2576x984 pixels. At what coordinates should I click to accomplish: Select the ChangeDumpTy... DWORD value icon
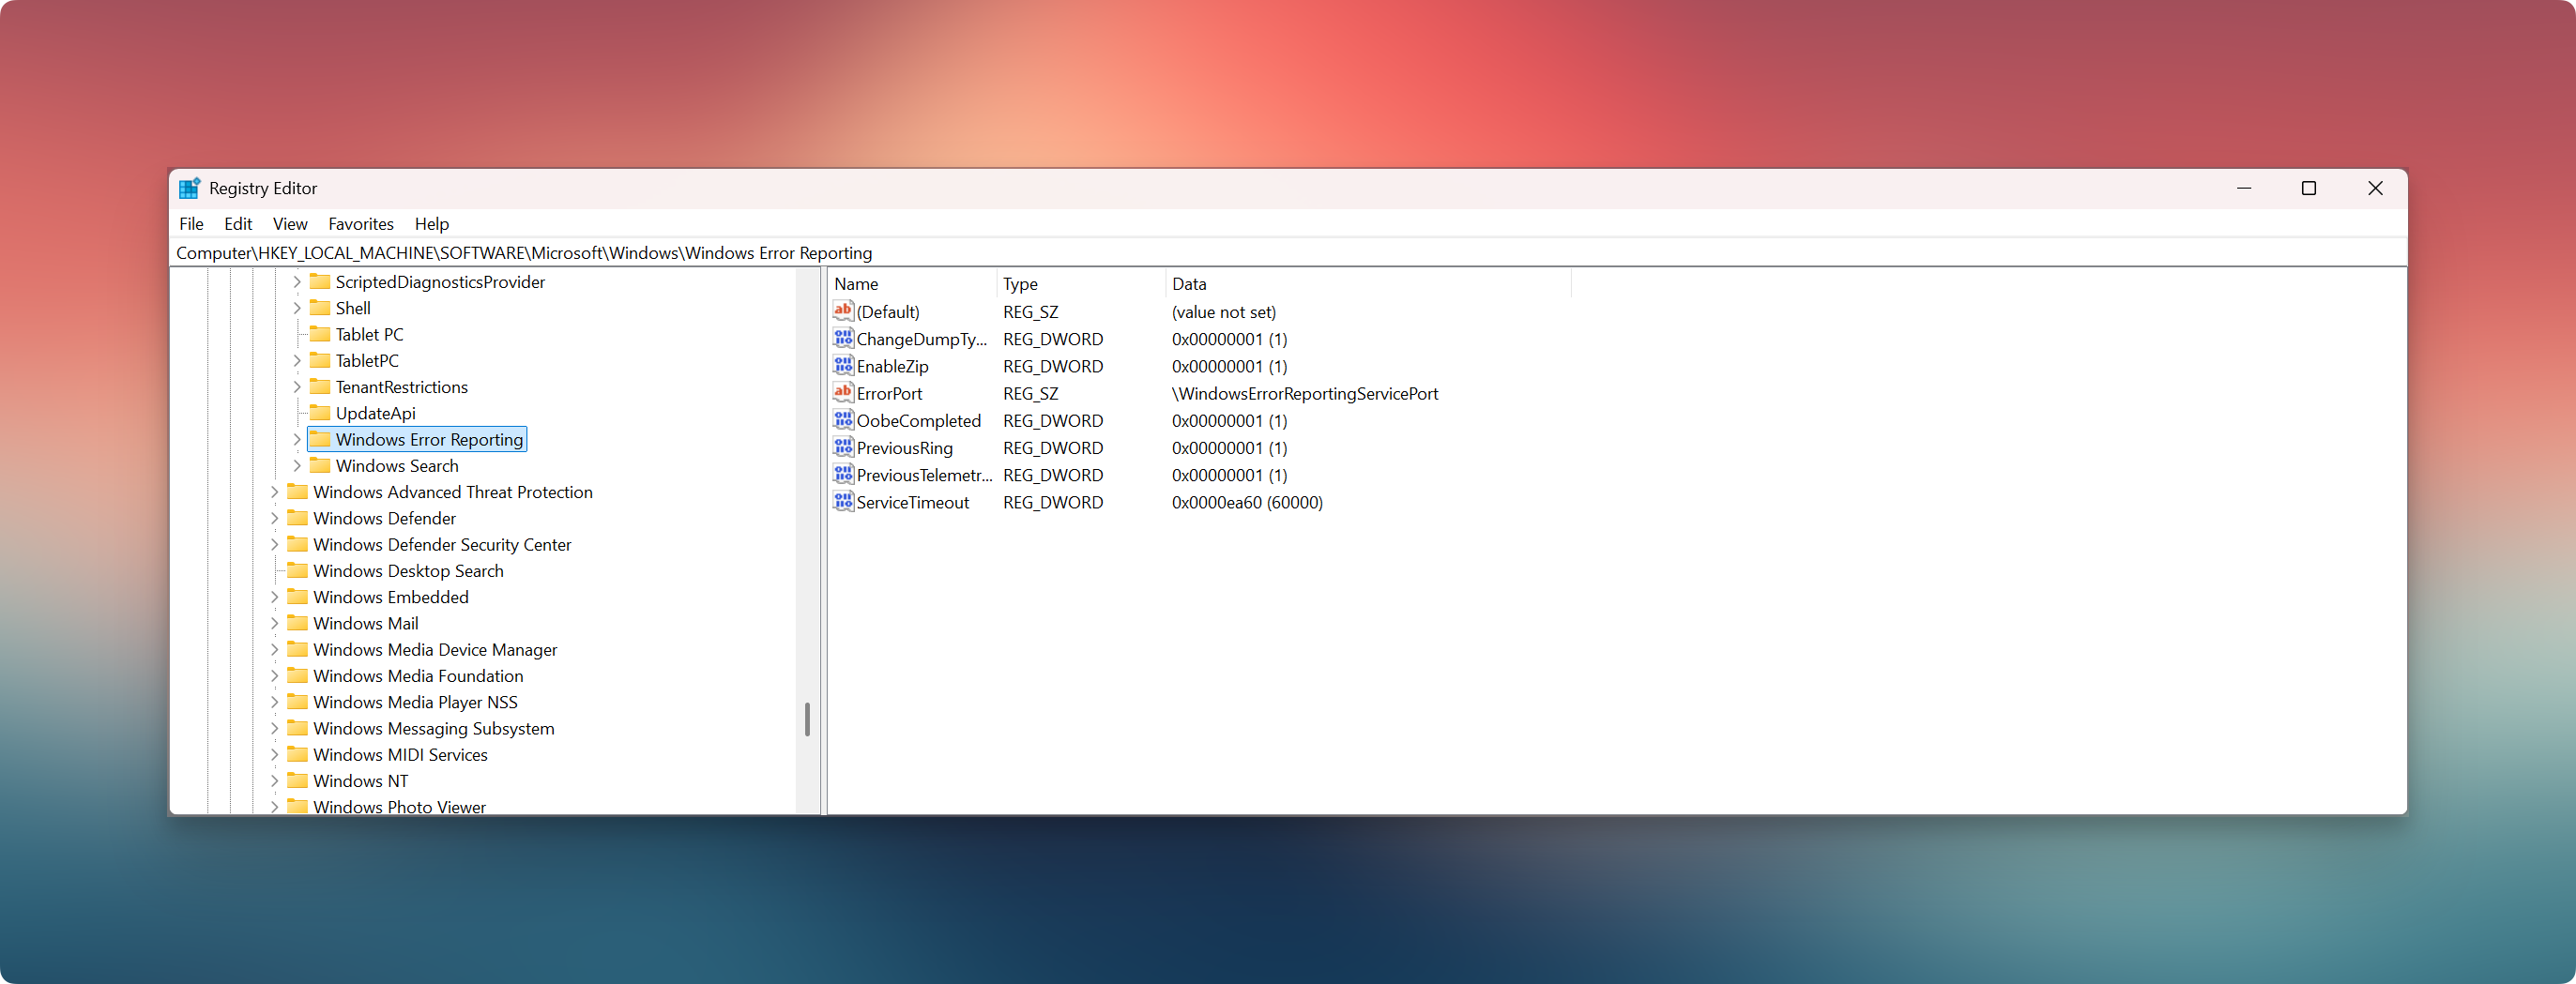click(x=843, y=338)
